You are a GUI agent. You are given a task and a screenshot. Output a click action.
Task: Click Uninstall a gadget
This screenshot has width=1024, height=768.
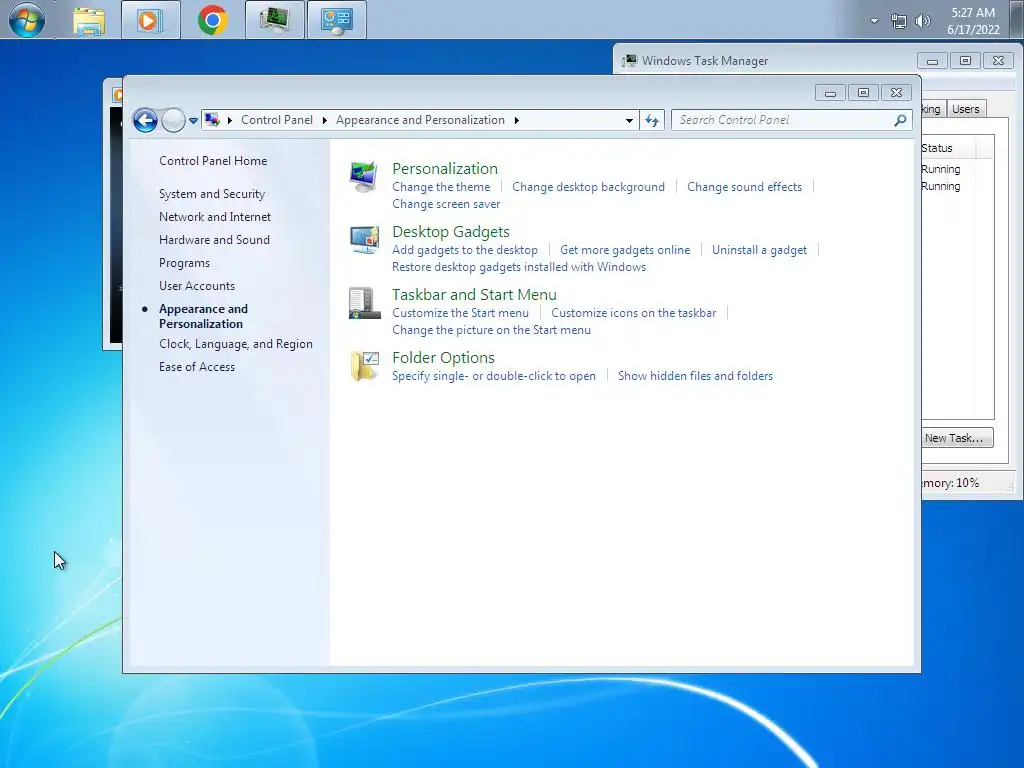[760, 249]
